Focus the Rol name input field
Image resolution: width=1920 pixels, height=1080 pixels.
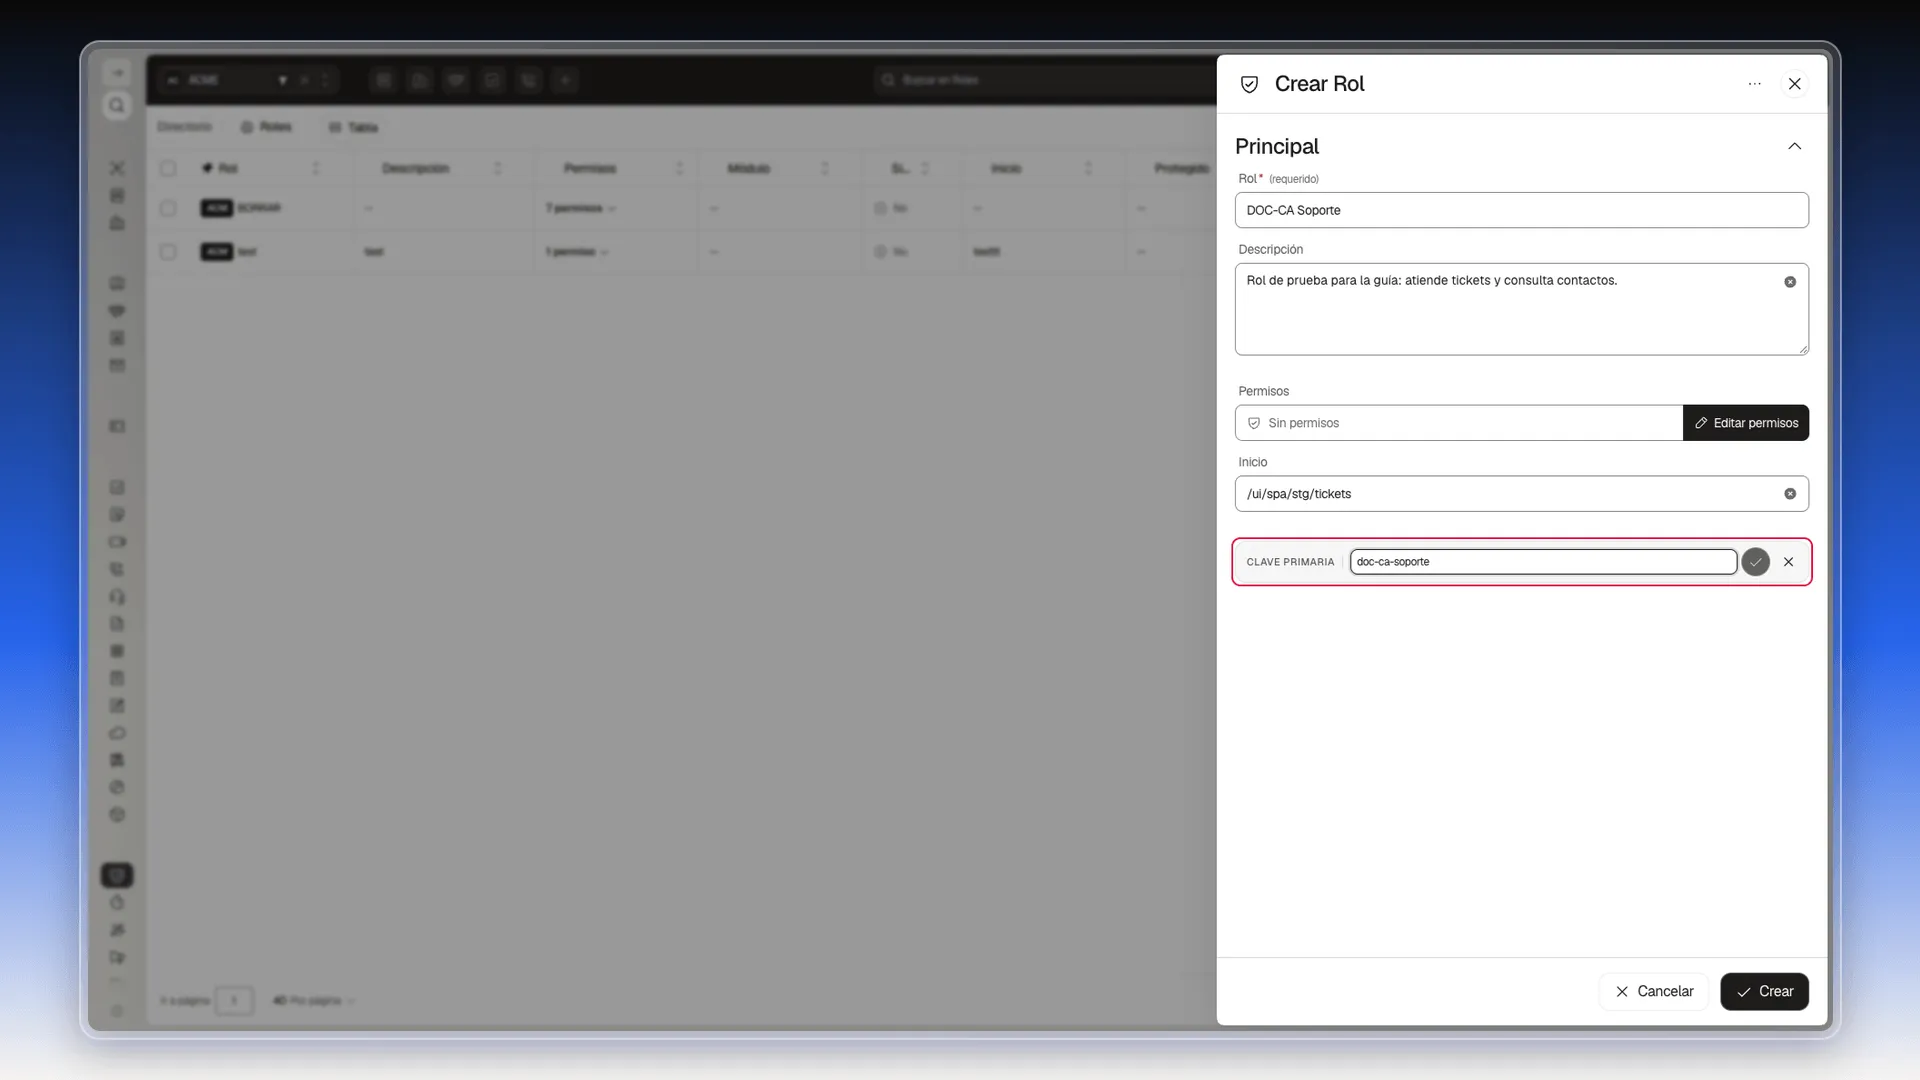coord(1521,210)
